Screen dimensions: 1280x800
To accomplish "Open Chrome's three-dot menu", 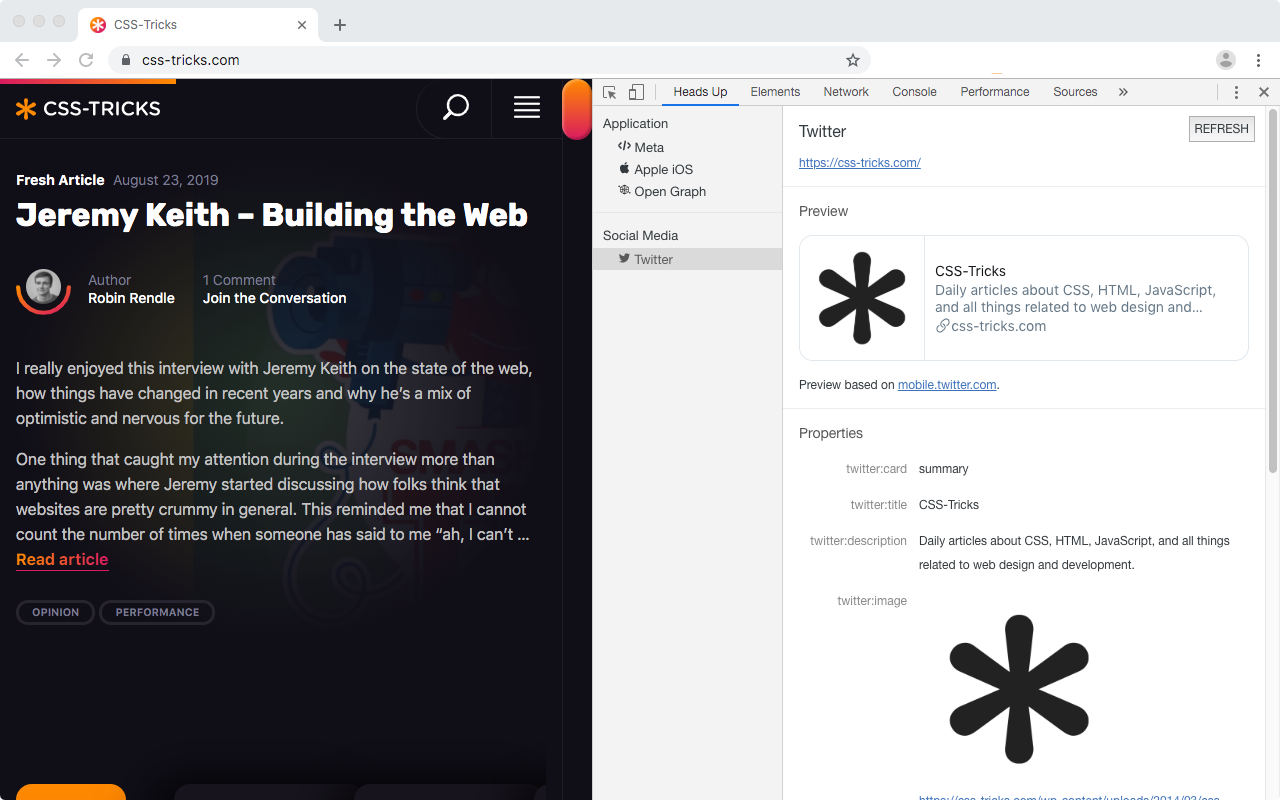I will [x=1260, y=60].
